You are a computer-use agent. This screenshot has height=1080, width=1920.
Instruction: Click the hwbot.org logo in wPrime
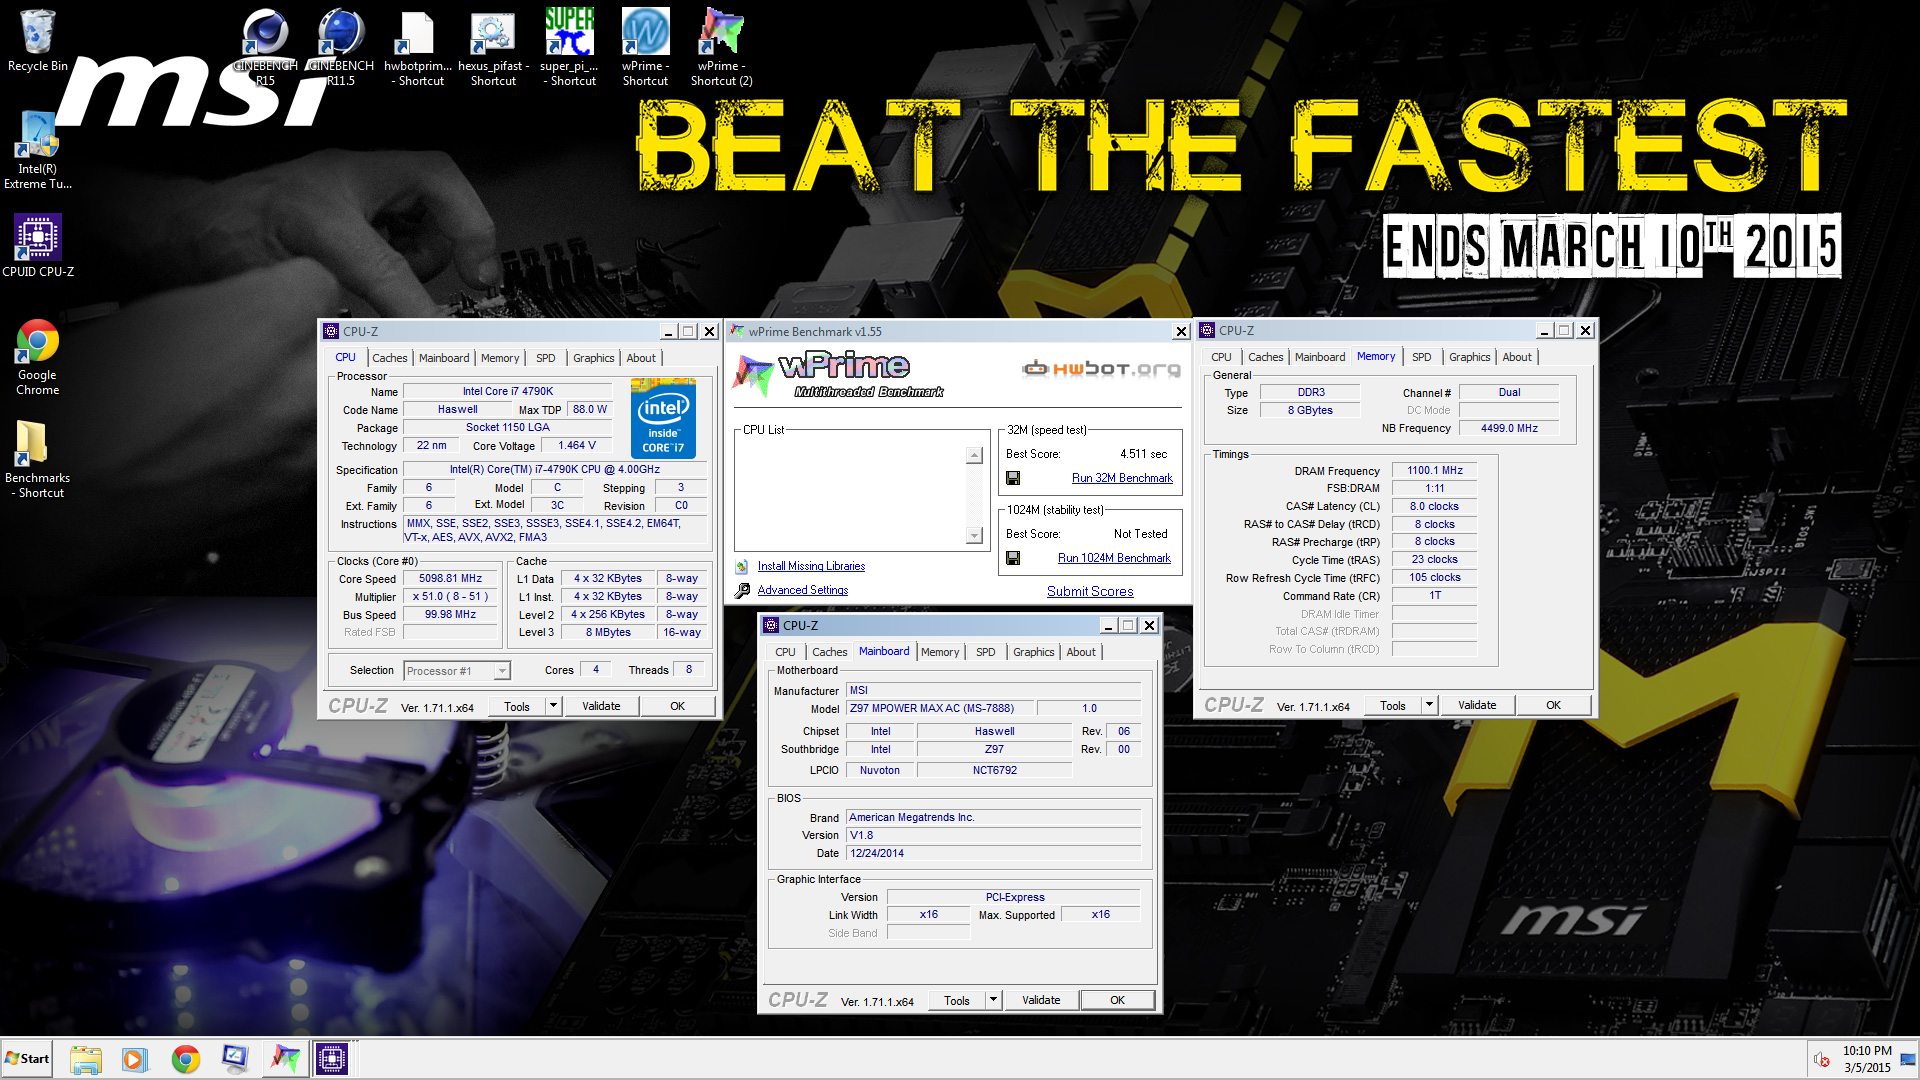1101,369
